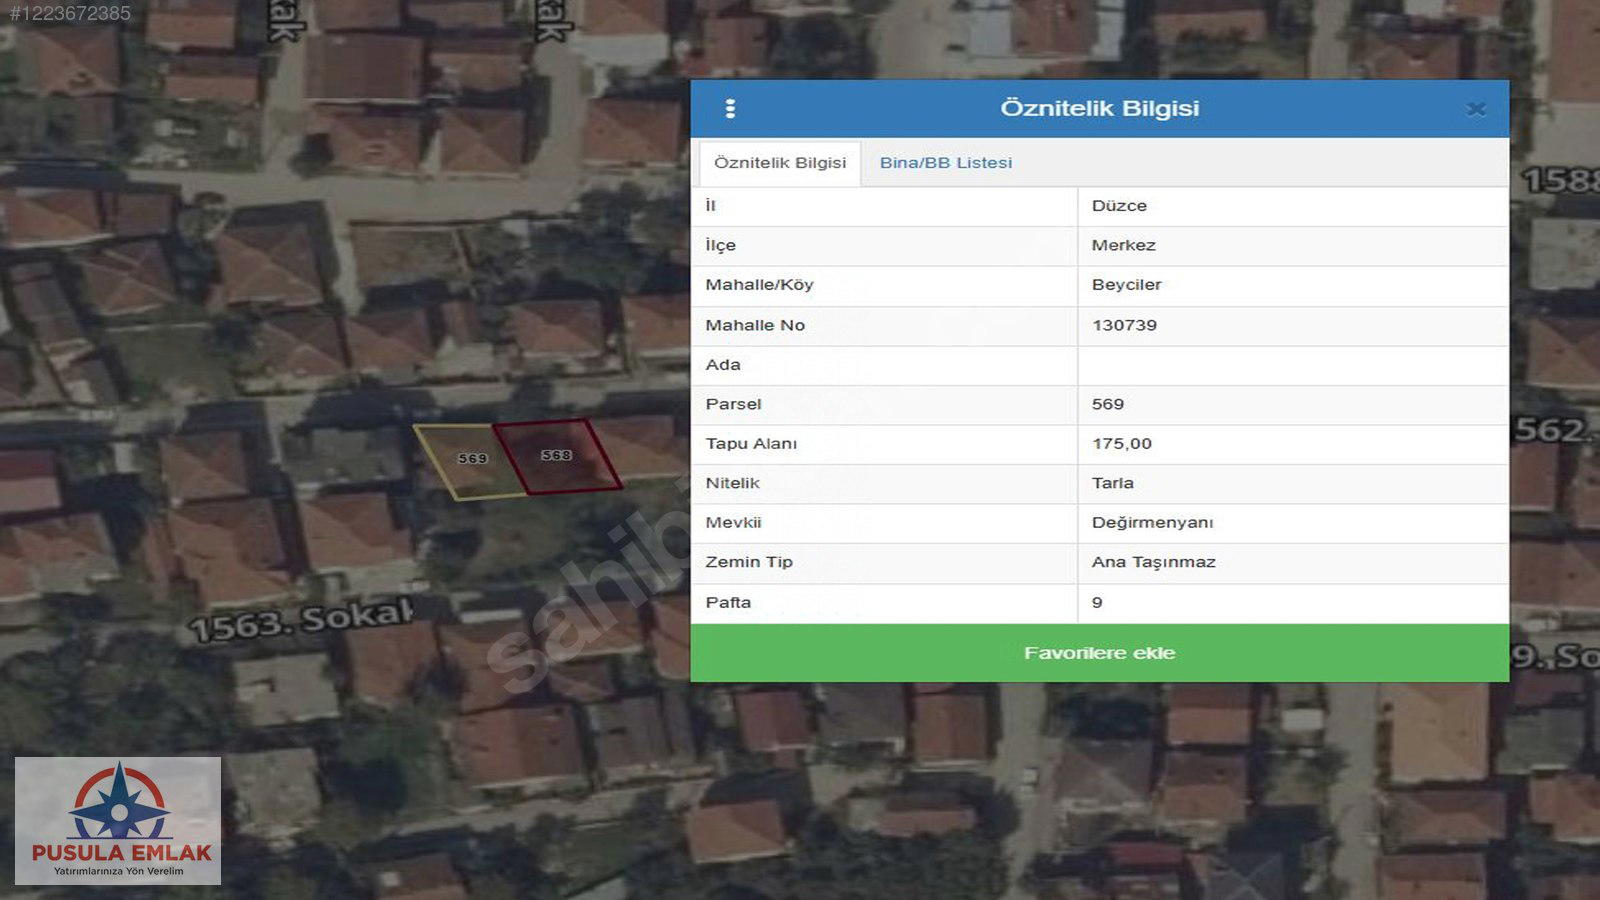Open the three-dot menu in panel header
The height and width of the screenshot is (900, 1600).
730,109
